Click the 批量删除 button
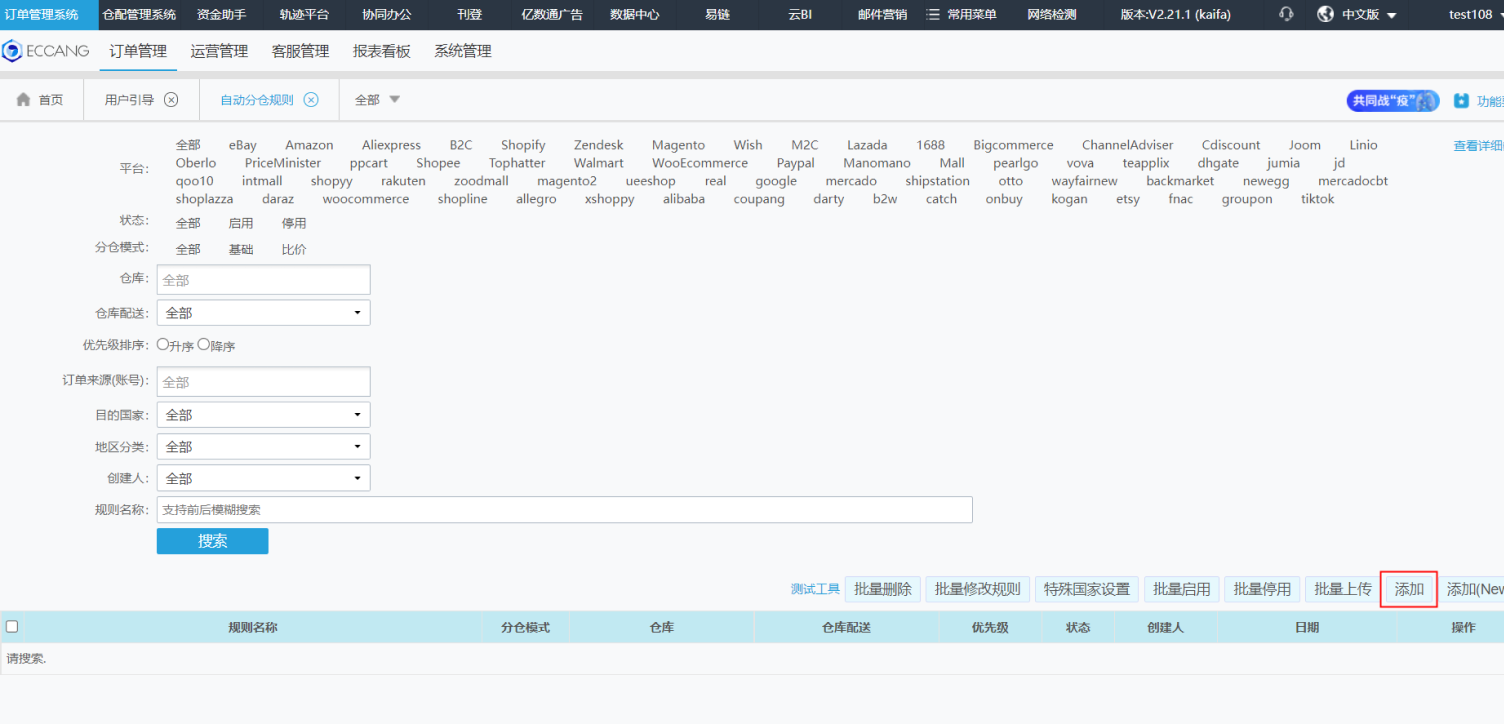1504x724 pixels. (x=883, y=589)
